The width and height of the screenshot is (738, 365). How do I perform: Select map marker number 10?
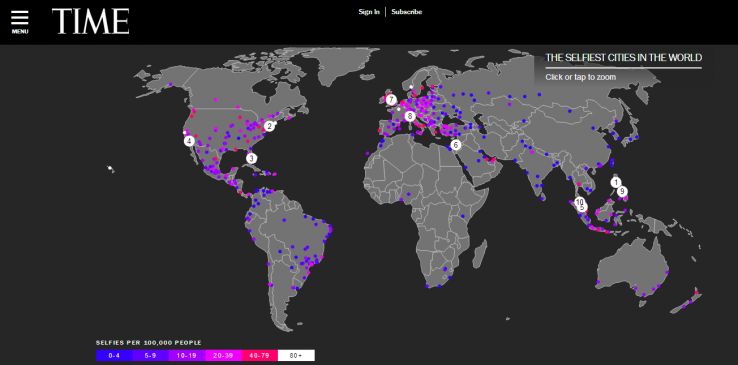click(579, 201)
